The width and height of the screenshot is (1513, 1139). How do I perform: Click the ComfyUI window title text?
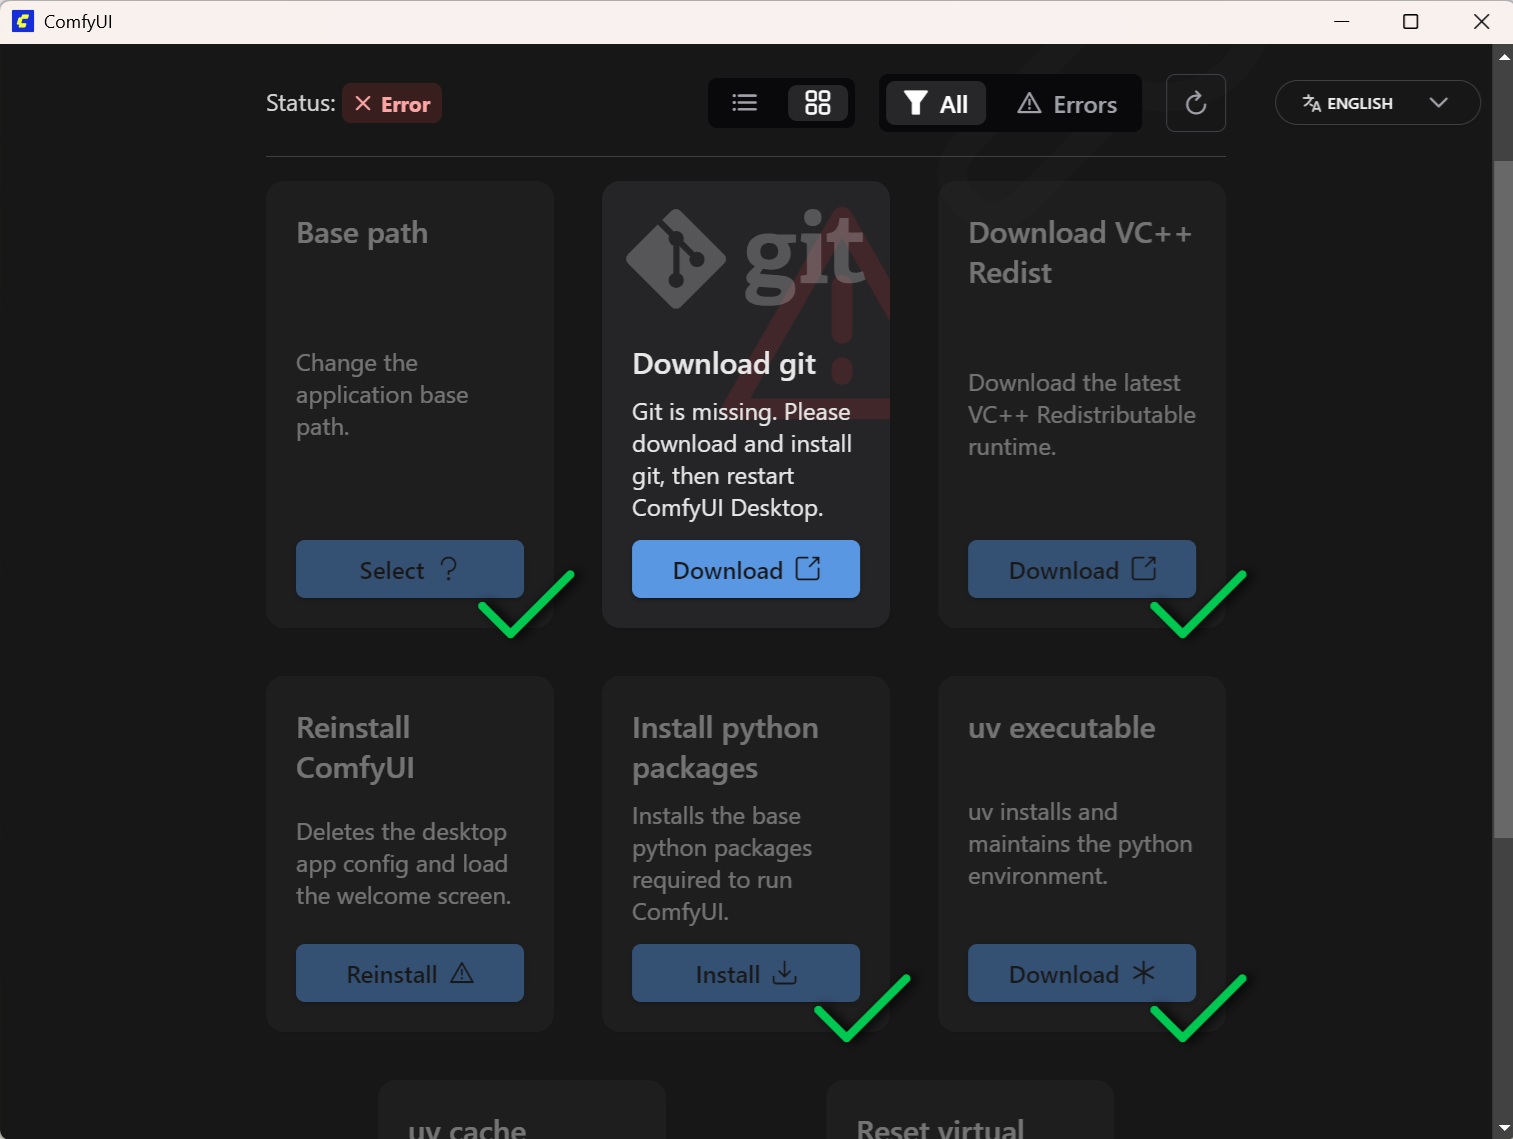(78, 22)
